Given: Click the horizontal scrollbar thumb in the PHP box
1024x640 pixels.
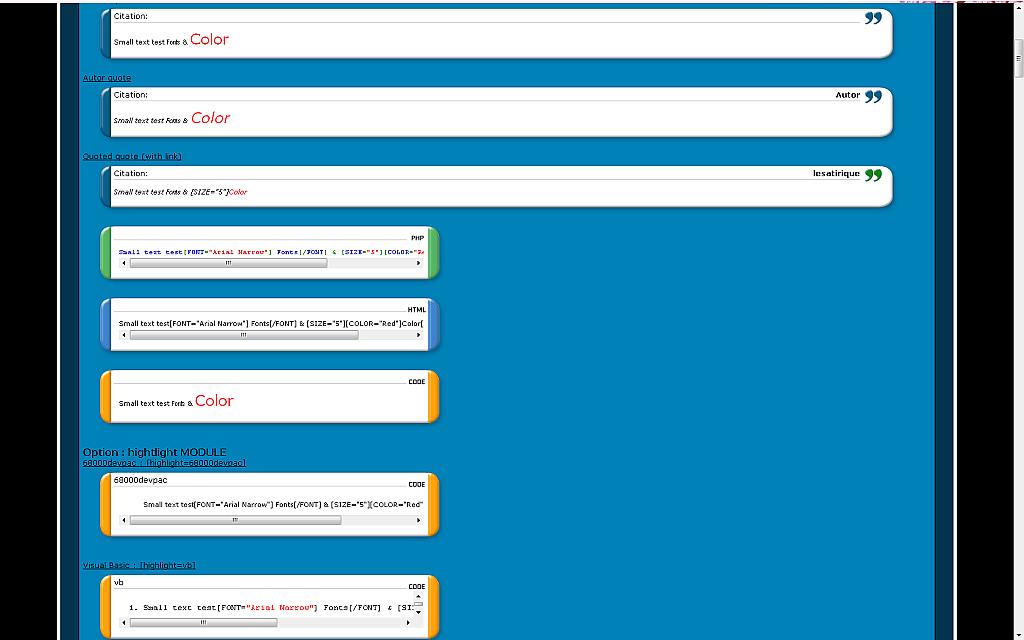Looking at the screenshot, I should (x=228, y=263).
